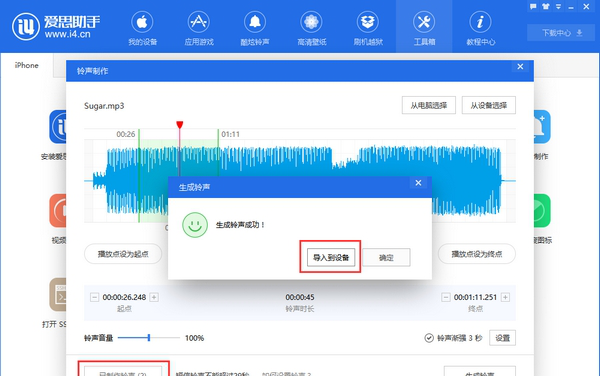
Task: Click the smiley success icon
Action: (x=195, y=225)
